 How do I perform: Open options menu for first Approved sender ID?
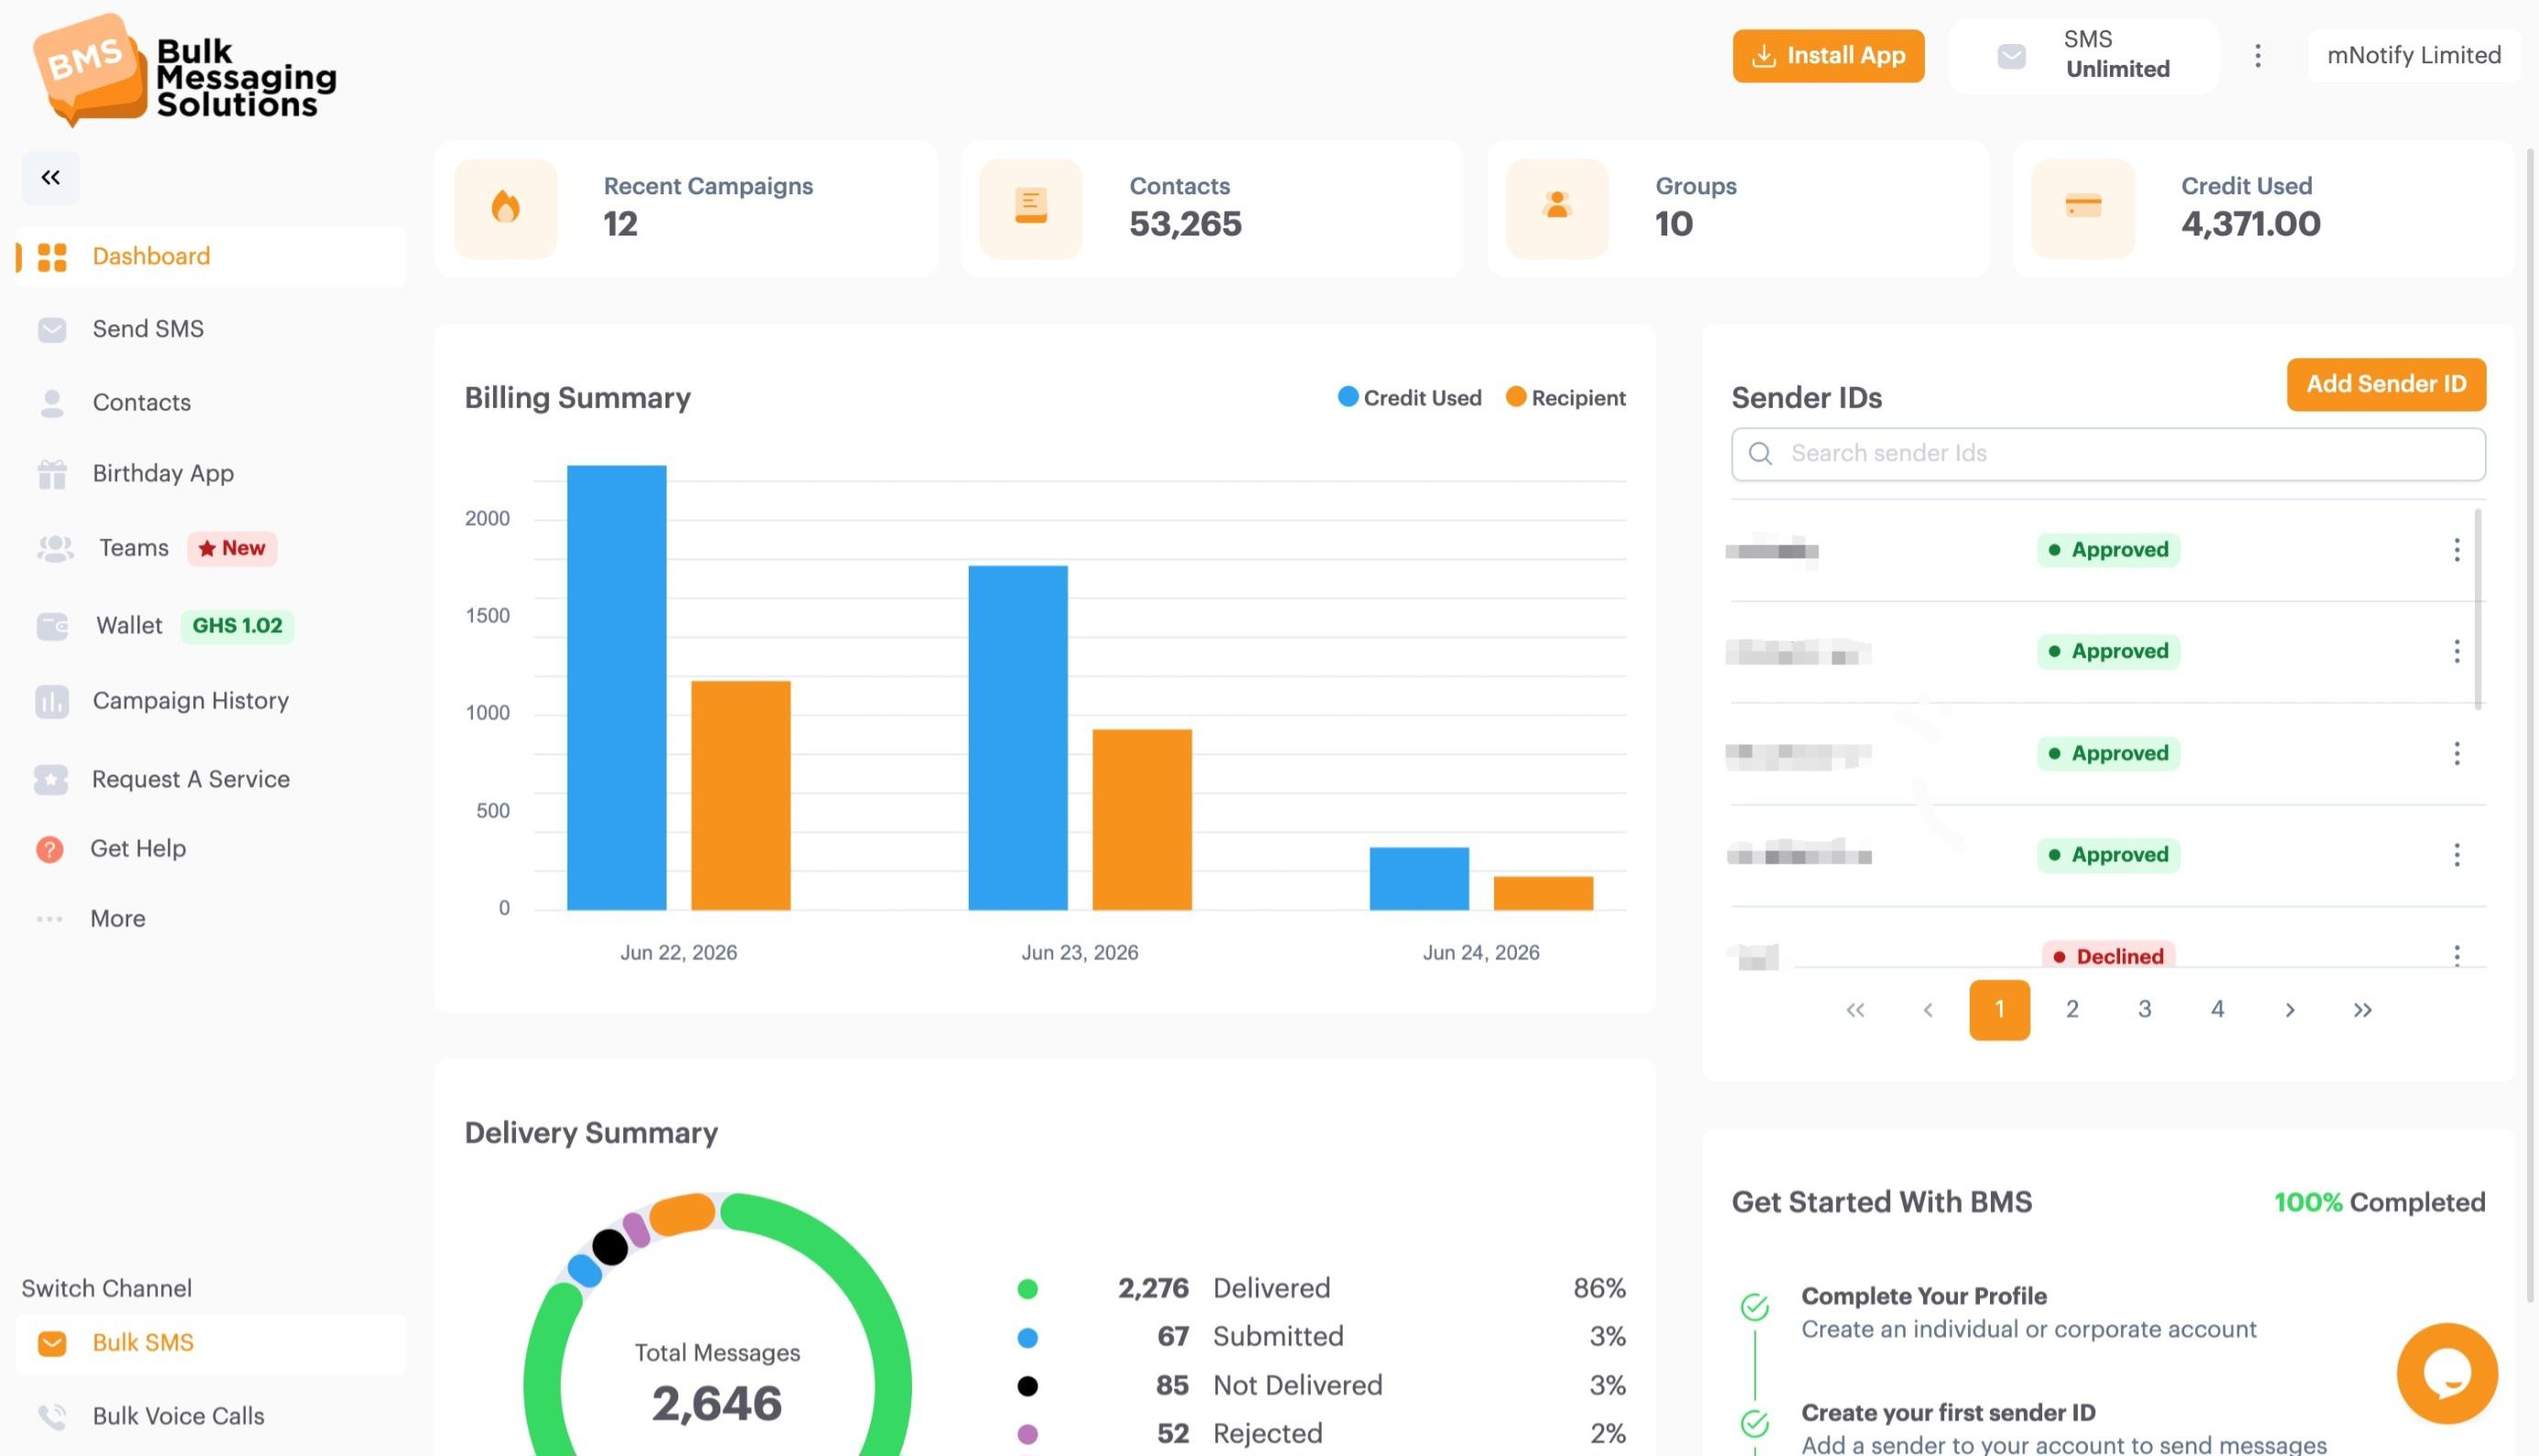(2456, 550)
